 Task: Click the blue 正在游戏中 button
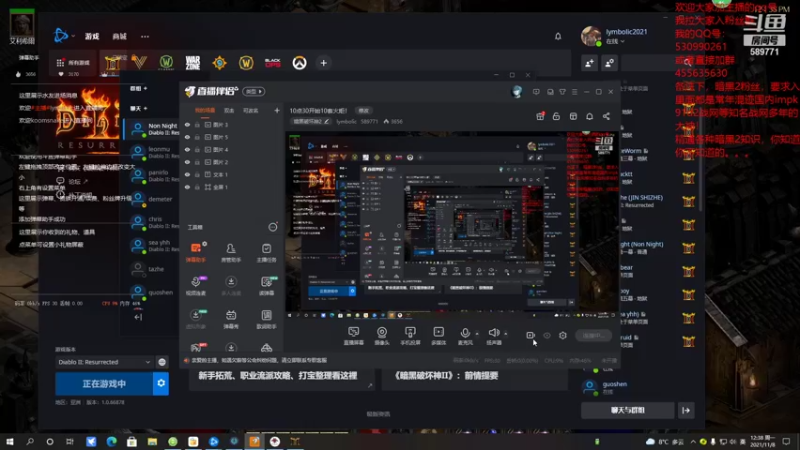tap(104, 384)
